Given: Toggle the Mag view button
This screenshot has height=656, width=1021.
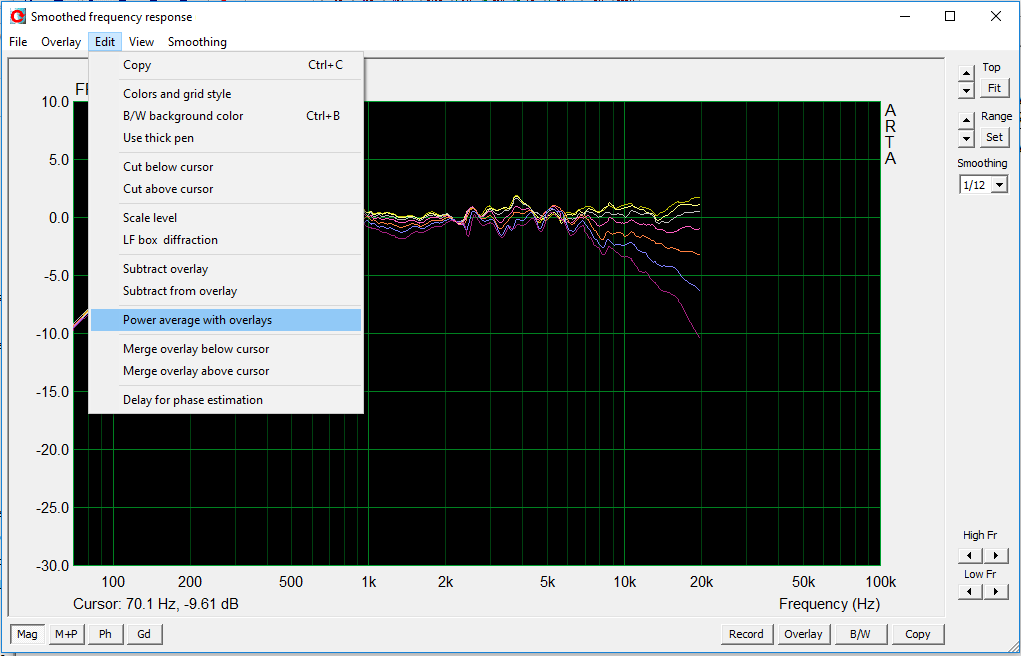Looking at the screenshot, I should point(27,634).
